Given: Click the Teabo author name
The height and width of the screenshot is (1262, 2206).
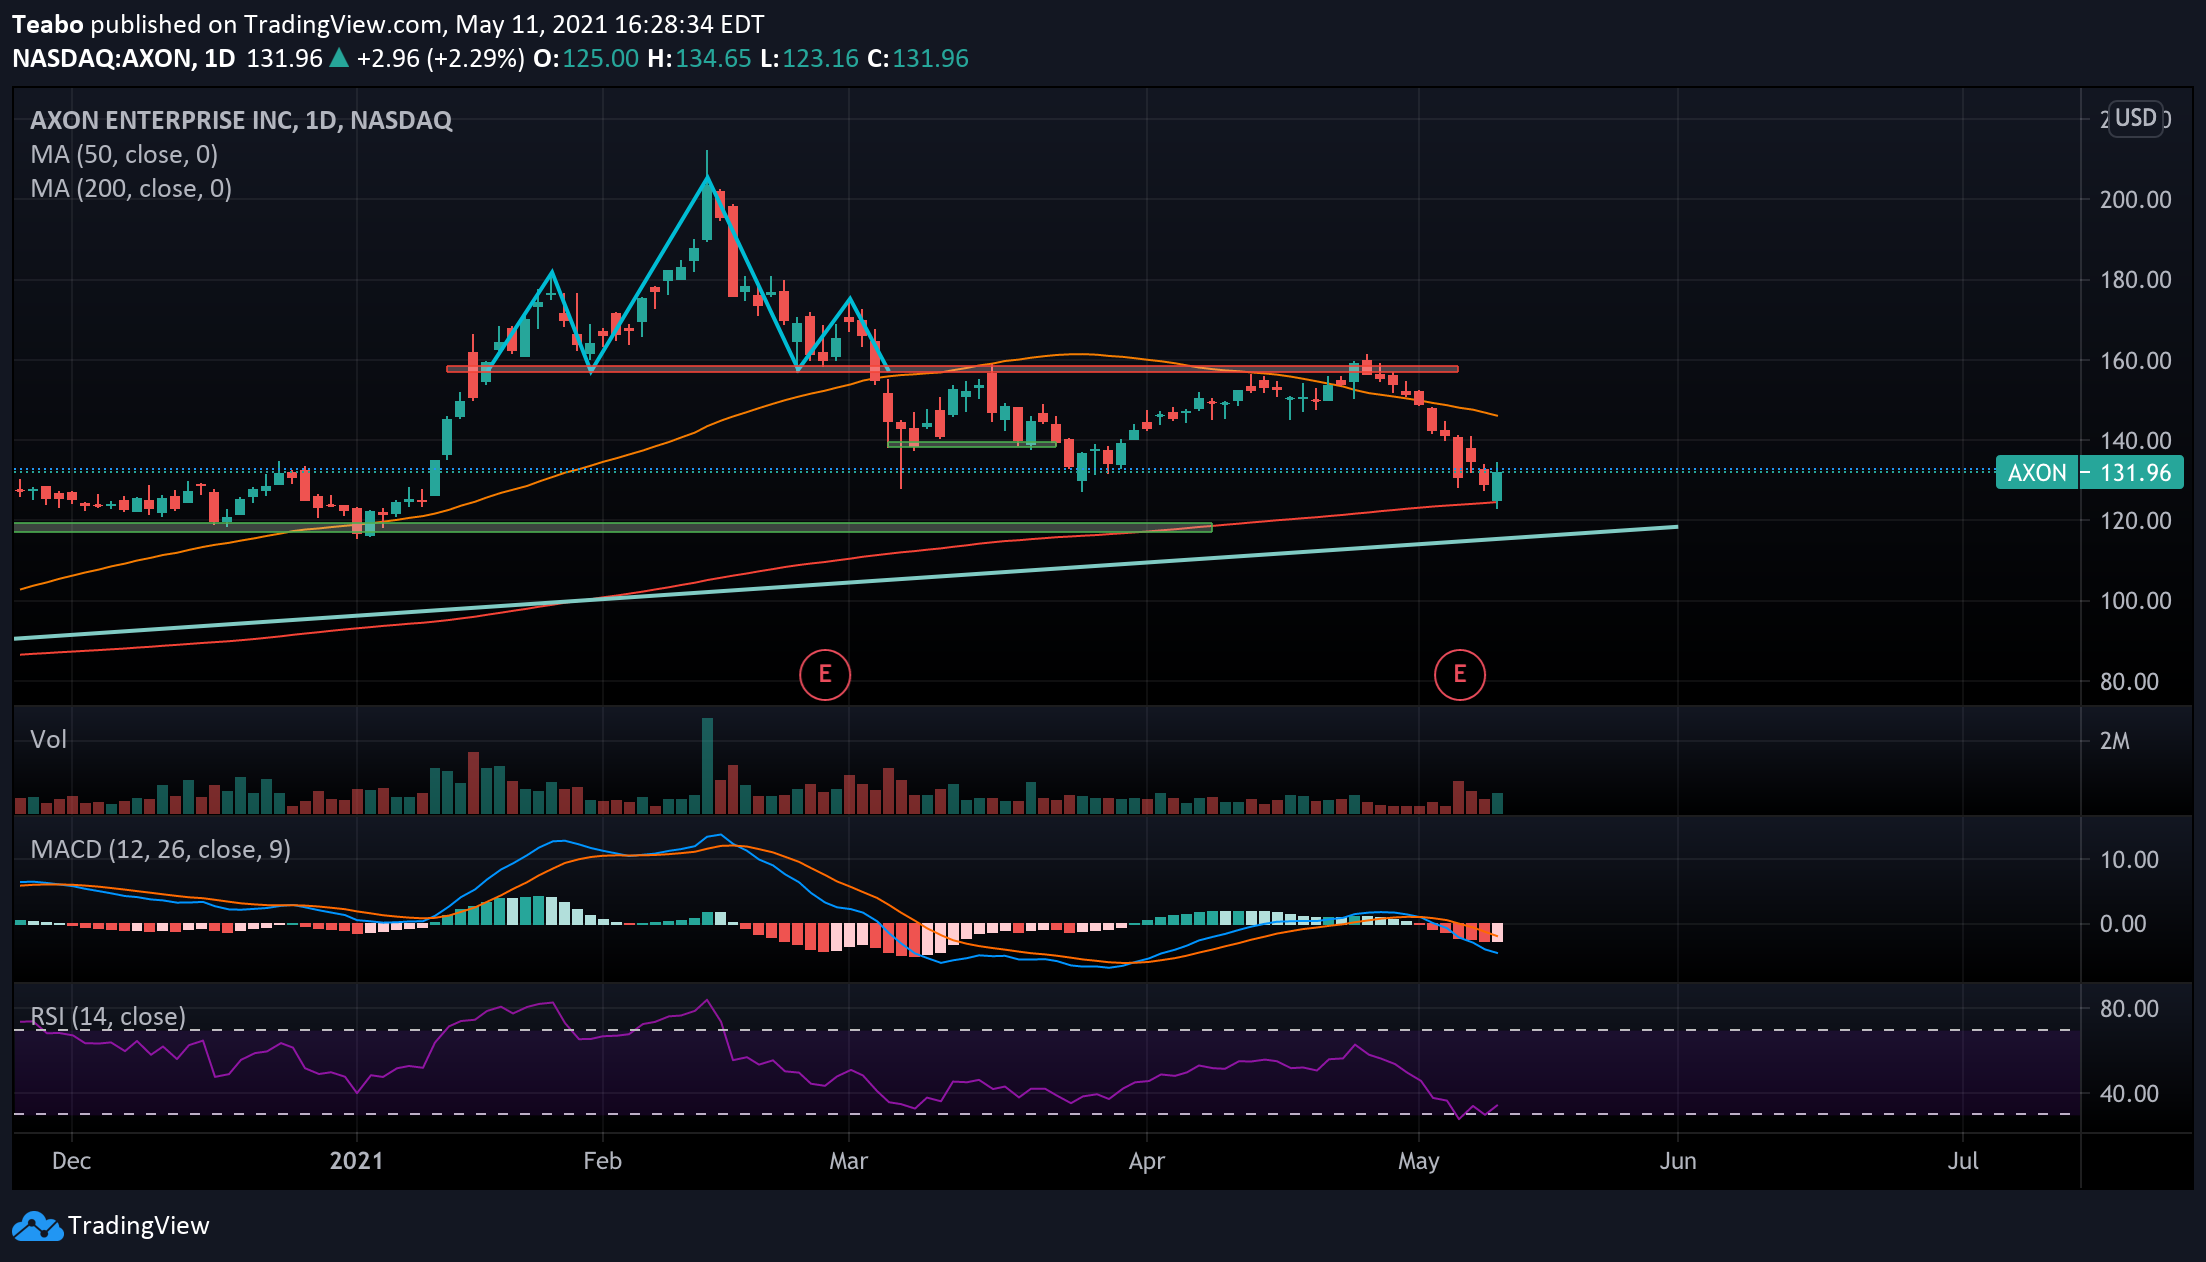Looking at the screenshot, I should pos(48,25).
